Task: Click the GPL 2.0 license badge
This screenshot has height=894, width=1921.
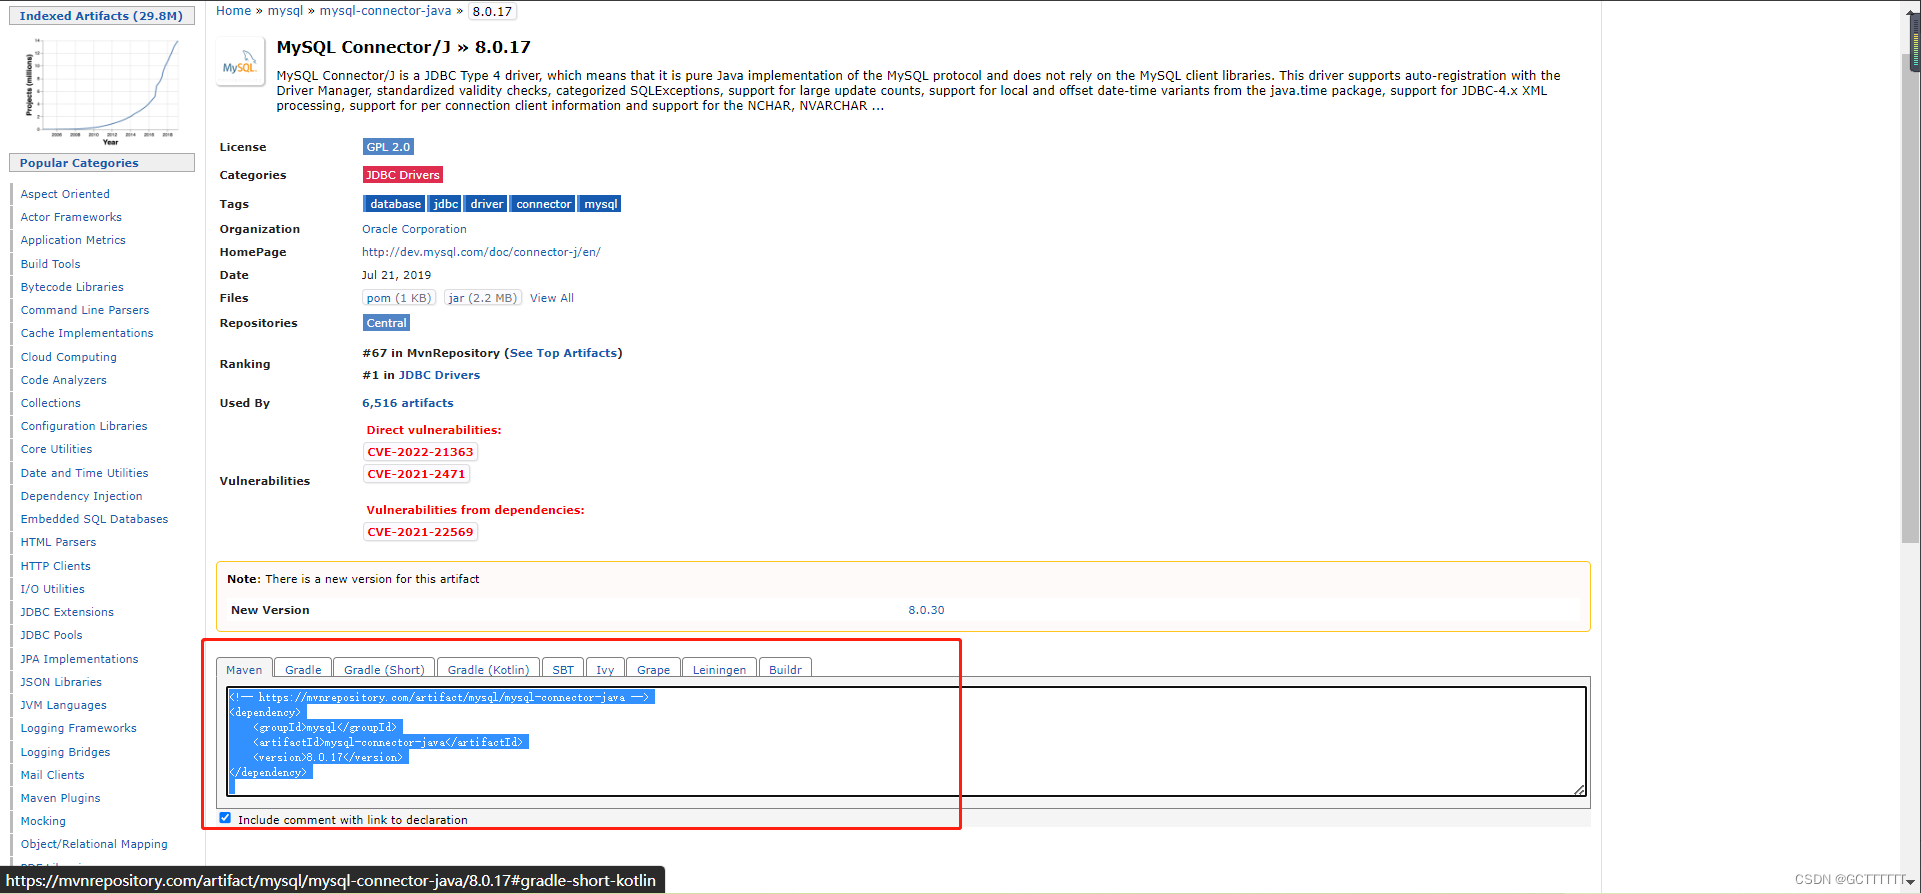Action: point(388,147)
